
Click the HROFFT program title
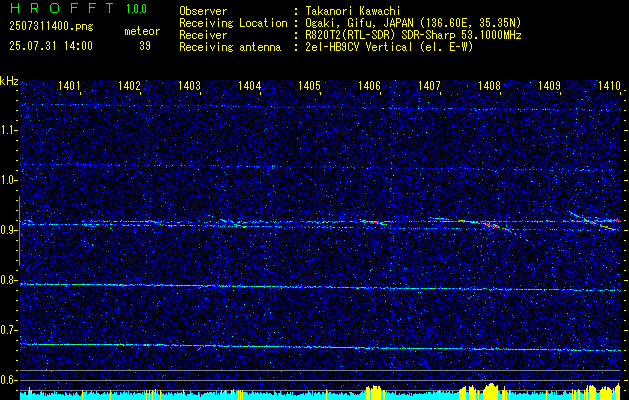[61, 8]
